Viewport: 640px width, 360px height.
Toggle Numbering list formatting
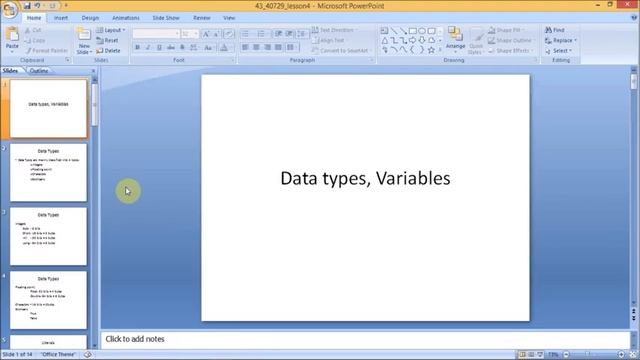pos(262,34)
